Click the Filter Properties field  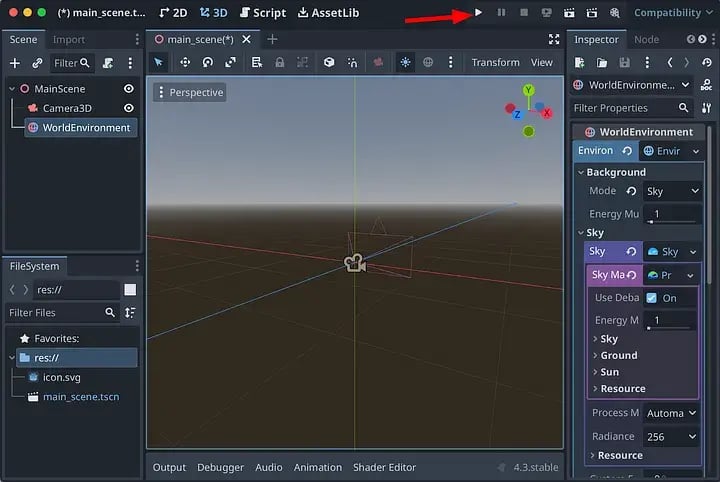(631, 108)
